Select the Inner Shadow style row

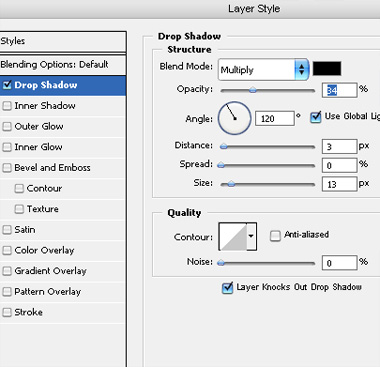click(x=63, y=106)
